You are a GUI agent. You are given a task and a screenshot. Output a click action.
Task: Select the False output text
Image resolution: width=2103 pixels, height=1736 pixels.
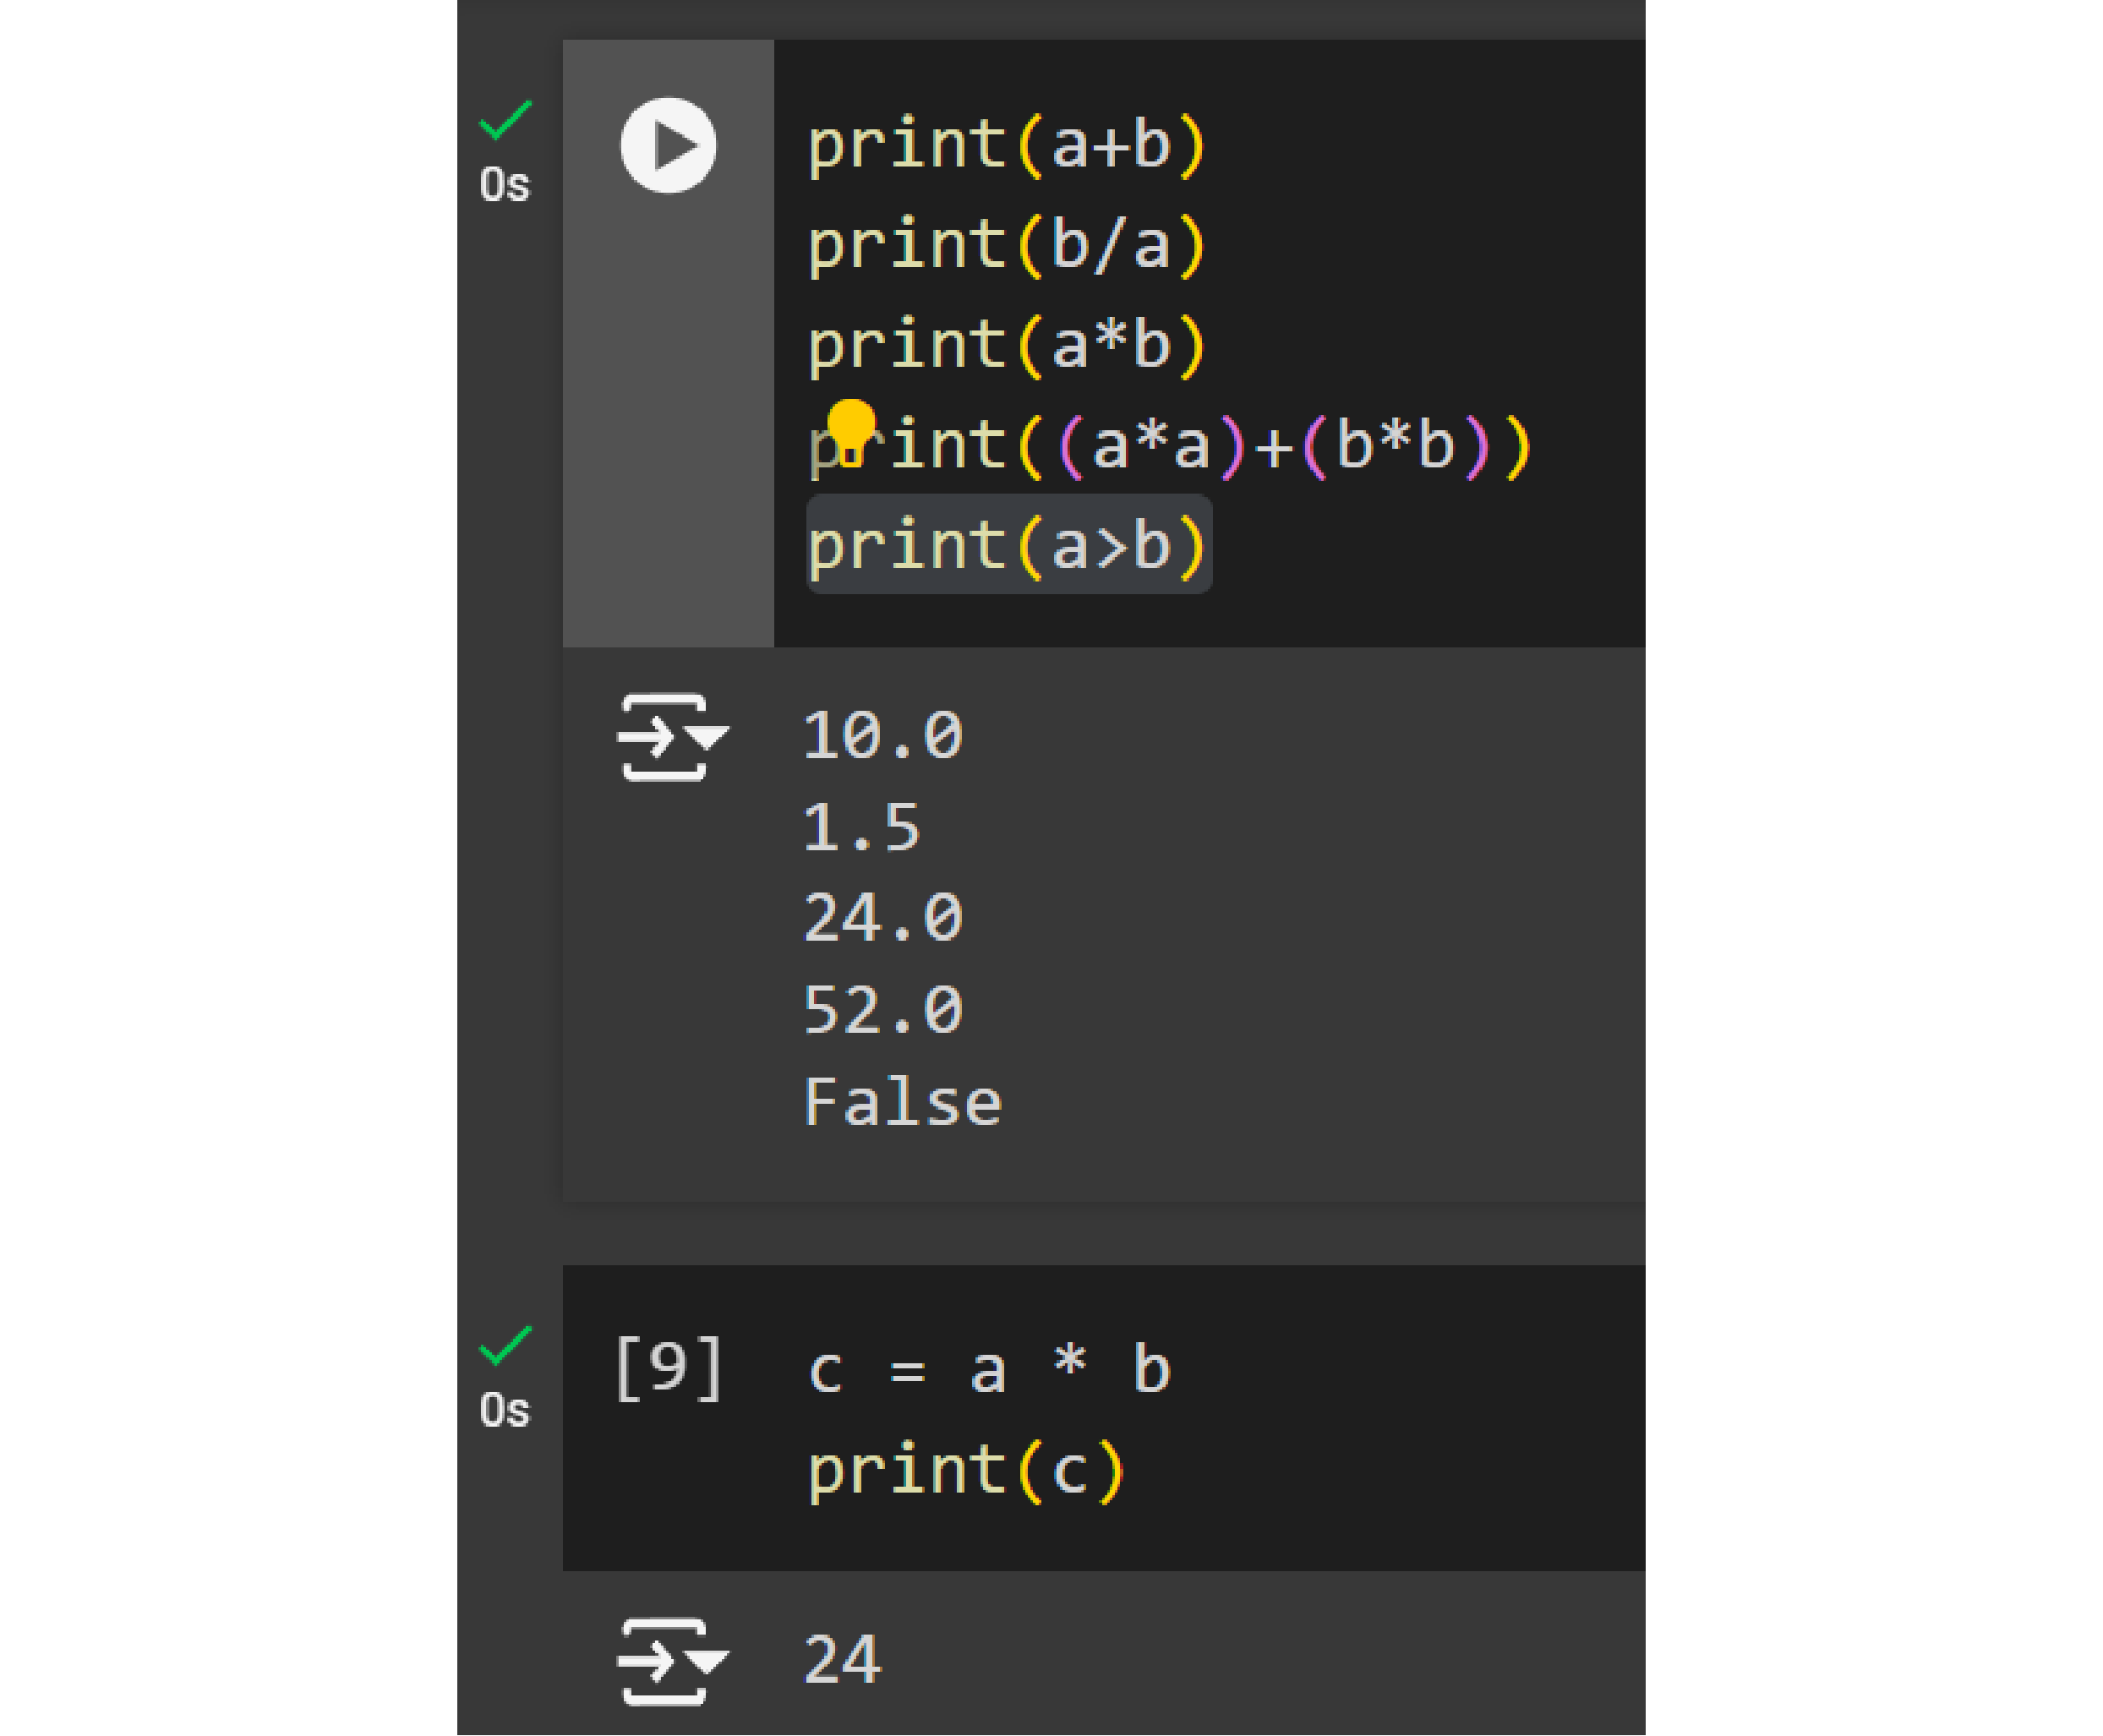tap(902, 1102)
